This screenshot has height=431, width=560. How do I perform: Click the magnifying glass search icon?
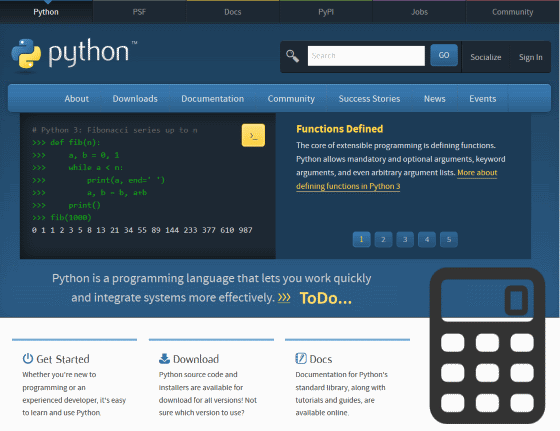[292, 56]
